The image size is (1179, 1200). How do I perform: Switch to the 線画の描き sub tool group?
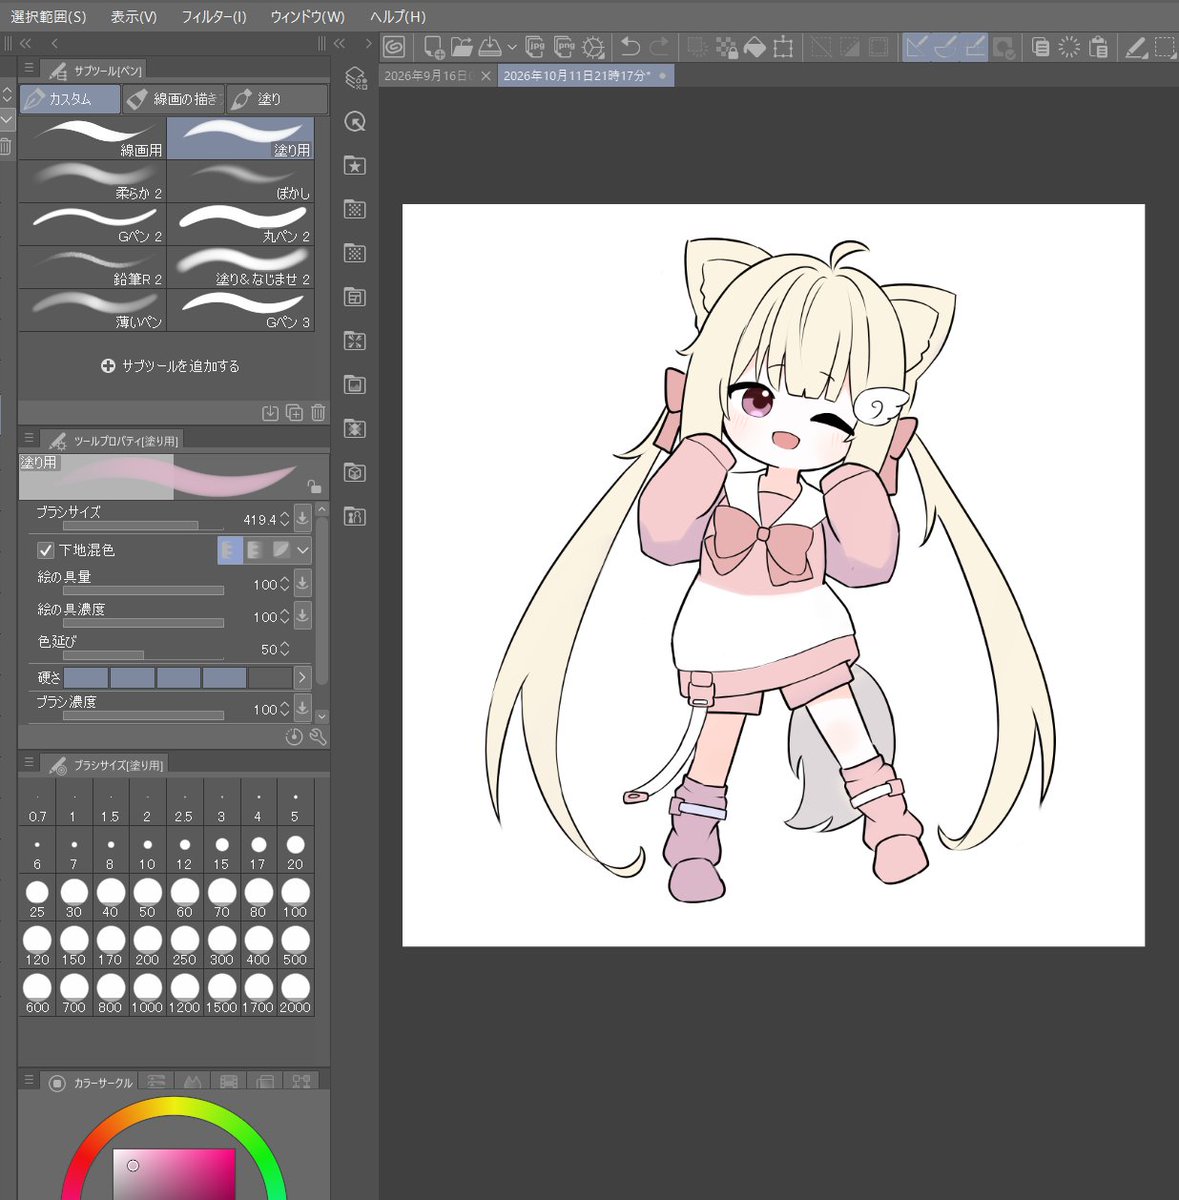coord(173,99)
